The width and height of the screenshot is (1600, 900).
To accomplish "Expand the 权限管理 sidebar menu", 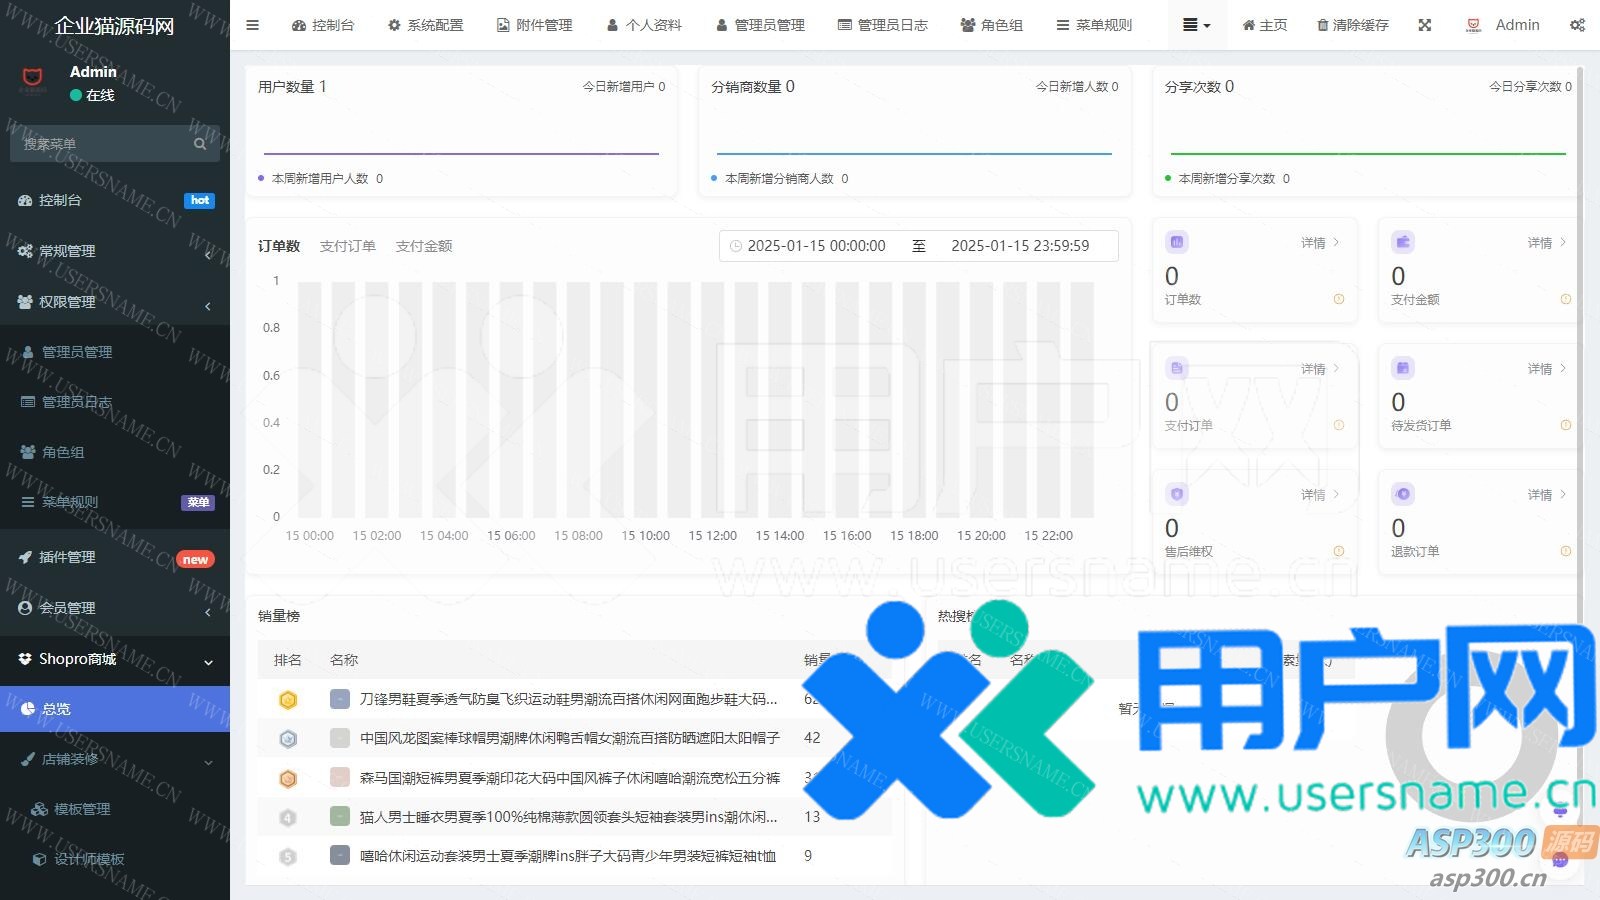I will tap(115, 302).
